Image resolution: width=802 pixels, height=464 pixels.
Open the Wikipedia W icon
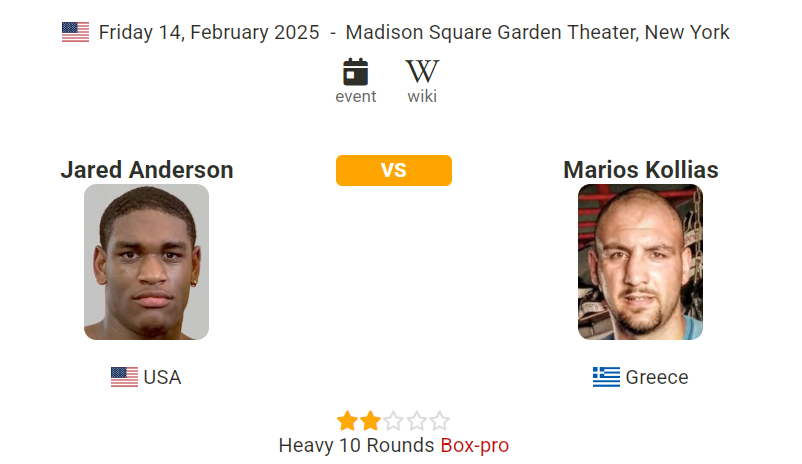click(x=422, y=71)
